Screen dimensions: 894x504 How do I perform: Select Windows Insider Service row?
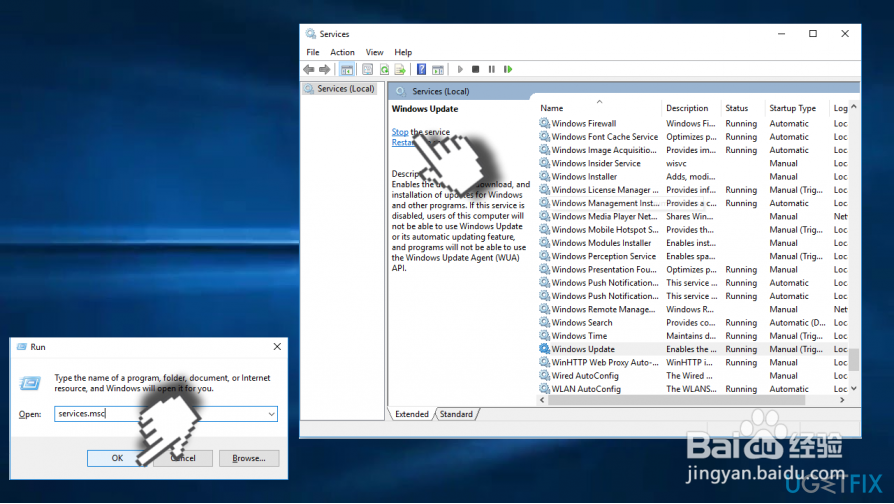click(693, 163)
